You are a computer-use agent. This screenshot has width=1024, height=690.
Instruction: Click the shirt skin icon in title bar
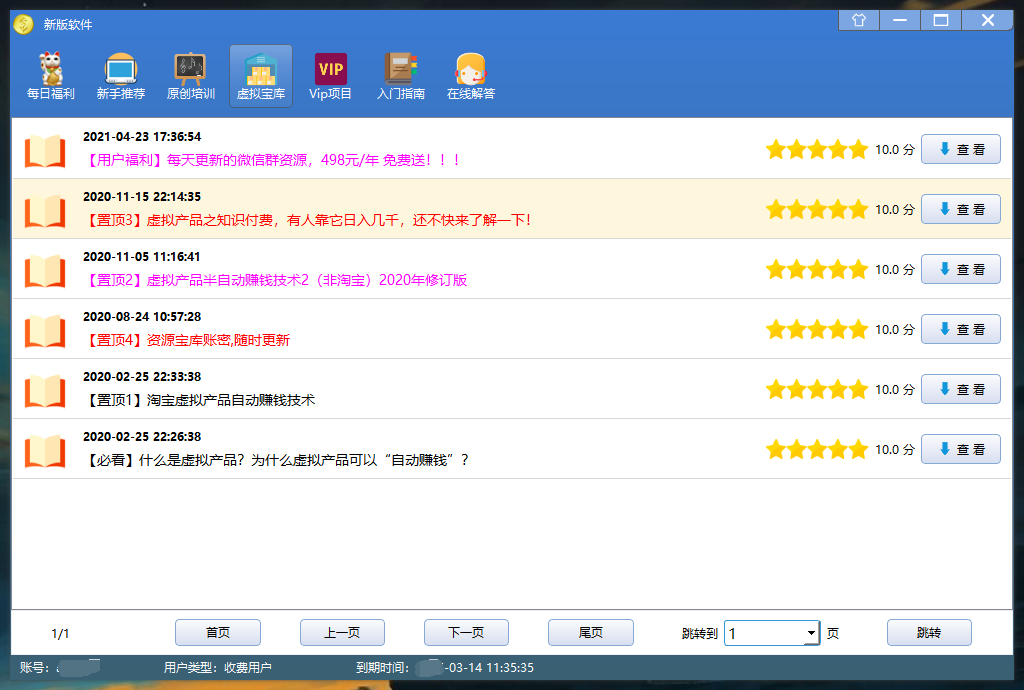[x=858, y=20]
